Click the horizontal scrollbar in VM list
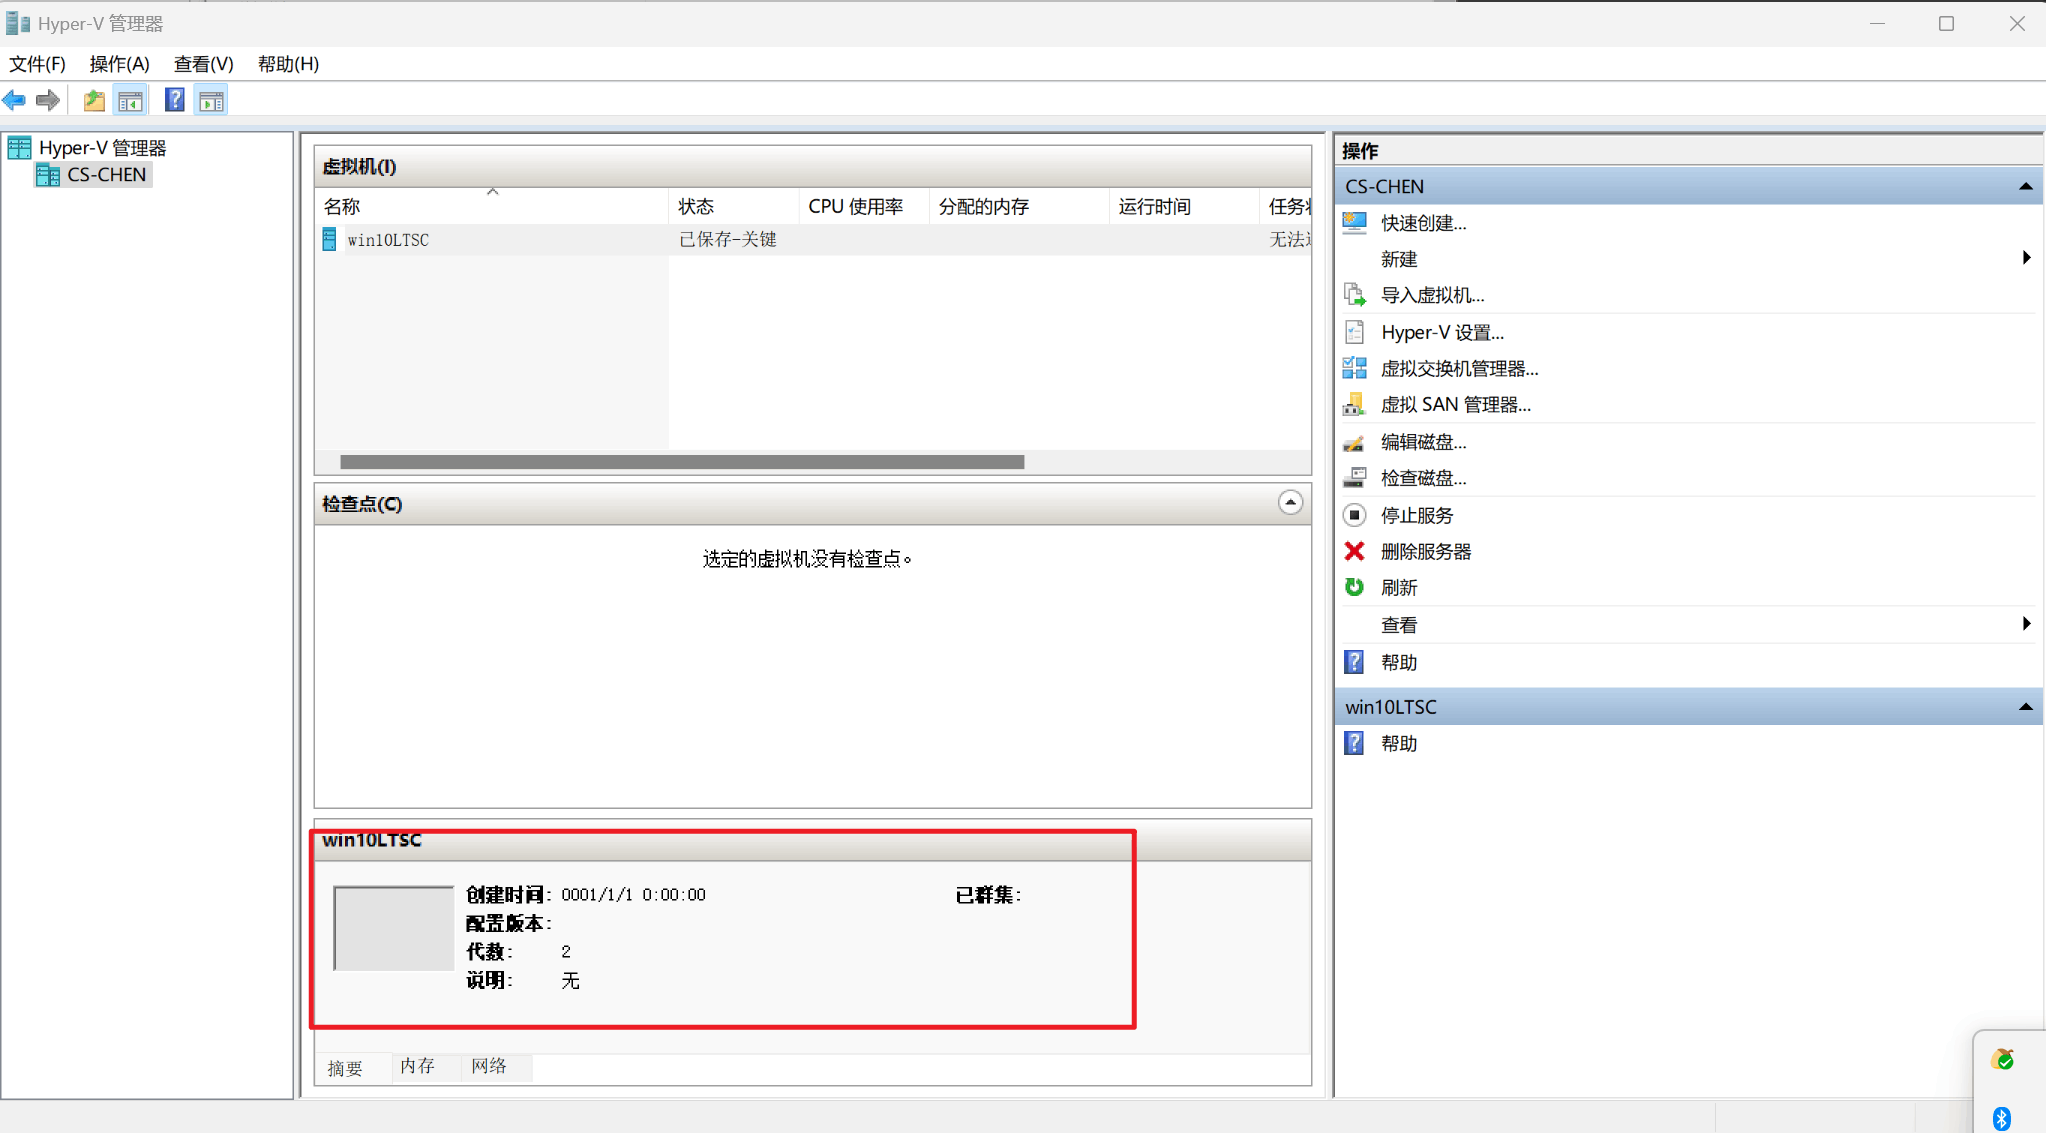The width and height of the screenshot is (2046, 1133). pos(682,462)
